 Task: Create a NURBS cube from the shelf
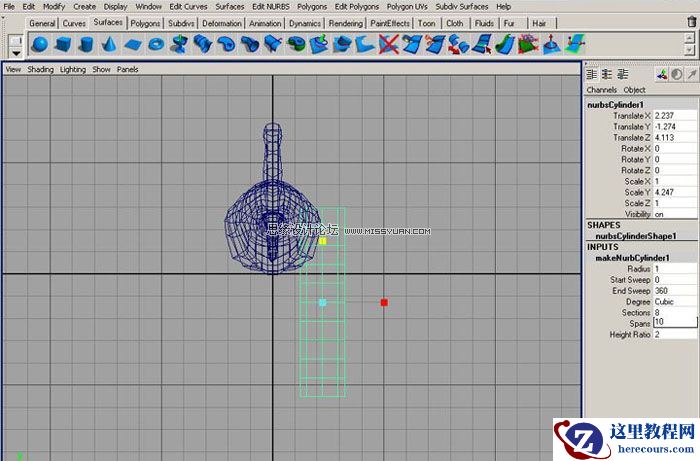[63, 44]
